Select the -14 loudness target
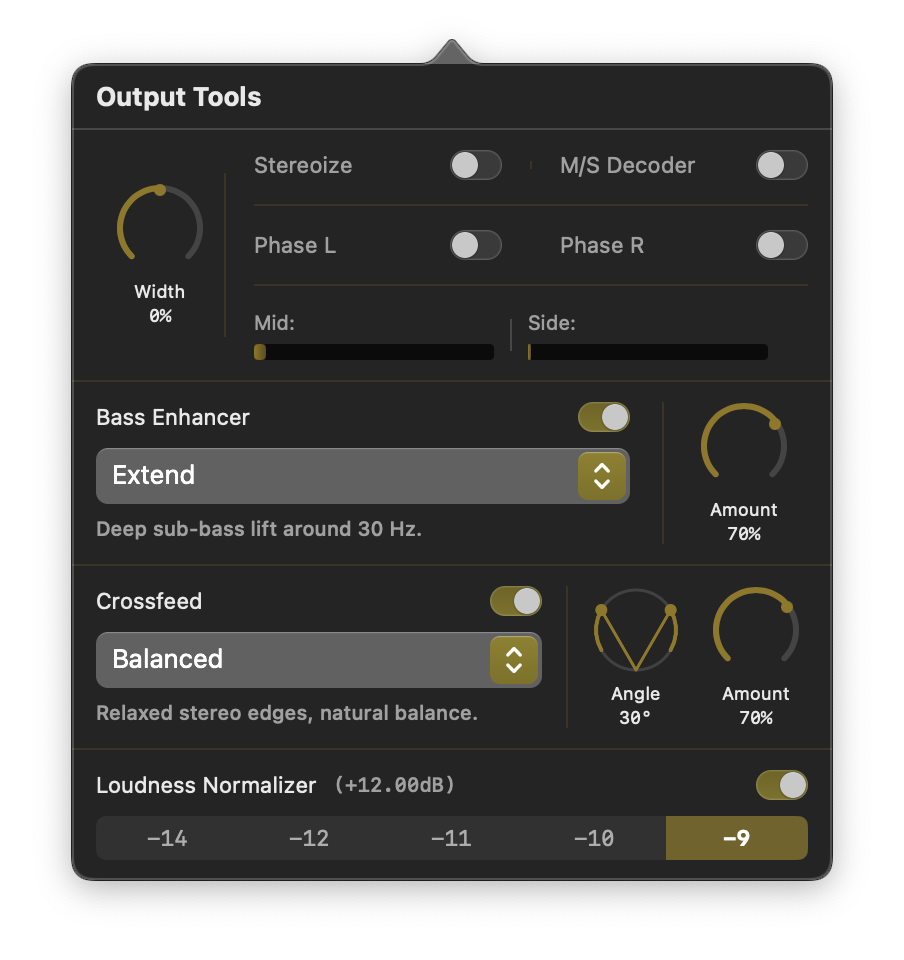Image resolution: width=904 pixels, height=960 pixels. pyautogui.click(x=167, y=838)
